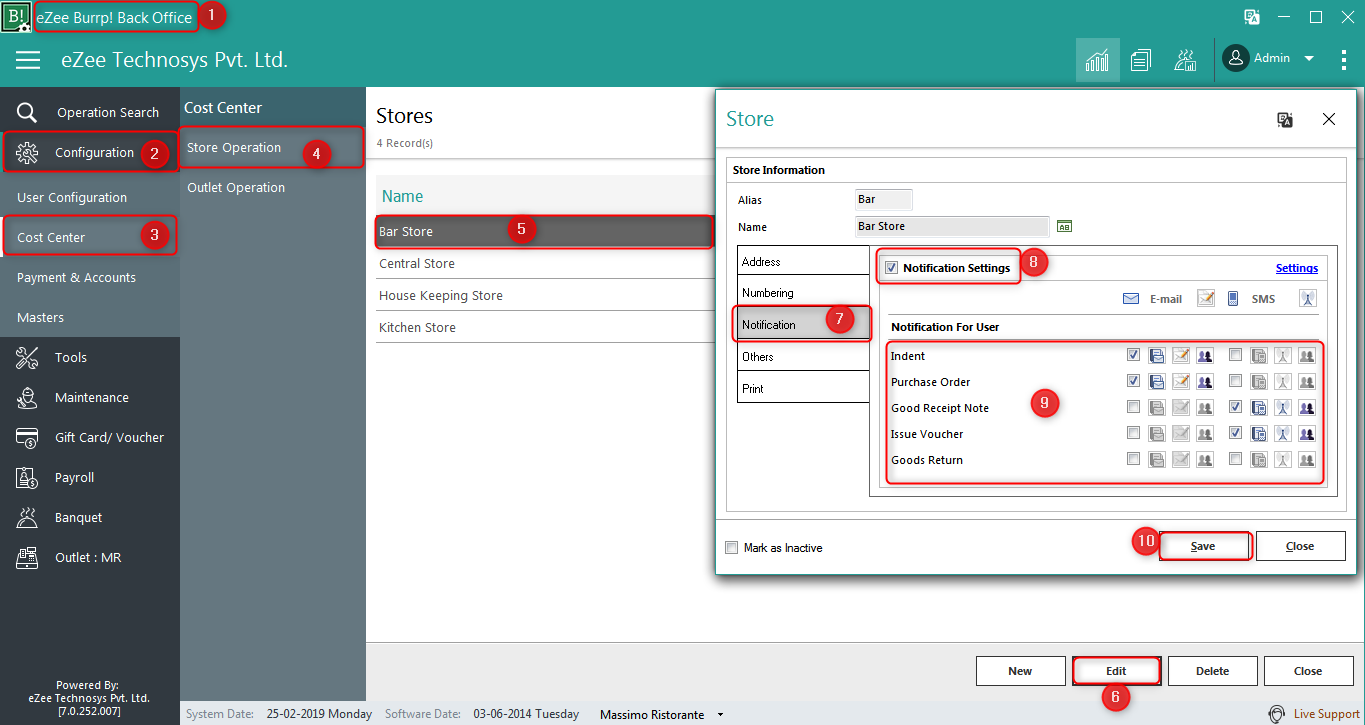Open User Configuration submenu
Image resolution: width=1365 pixels, height=725 pixels.
coord(90,197)
